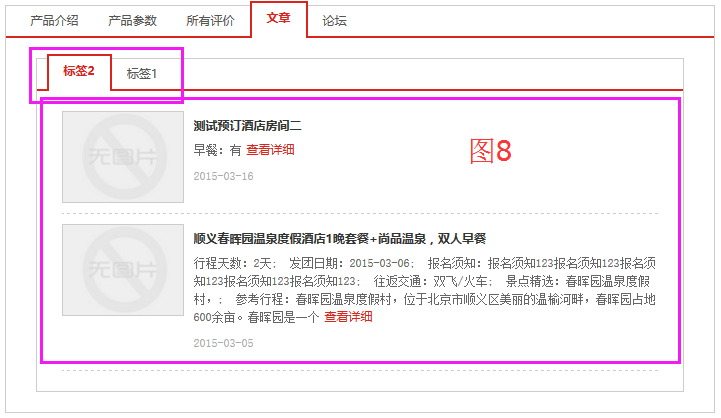Go to the 所有评价 tab

pyautogui.click(x=211, y=20)
